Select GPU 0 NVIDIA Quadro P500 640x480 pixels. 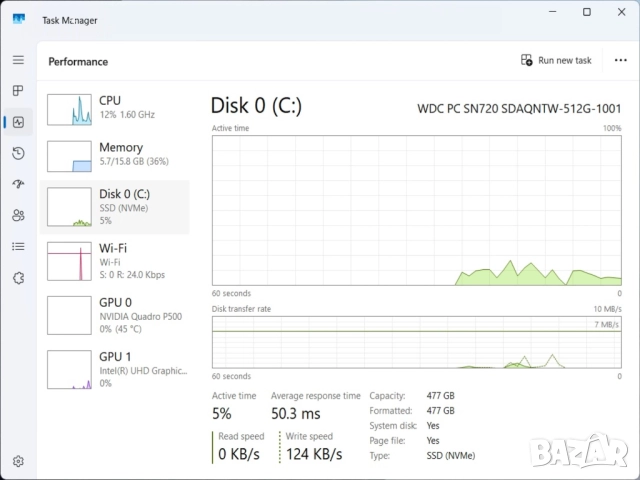115,314
